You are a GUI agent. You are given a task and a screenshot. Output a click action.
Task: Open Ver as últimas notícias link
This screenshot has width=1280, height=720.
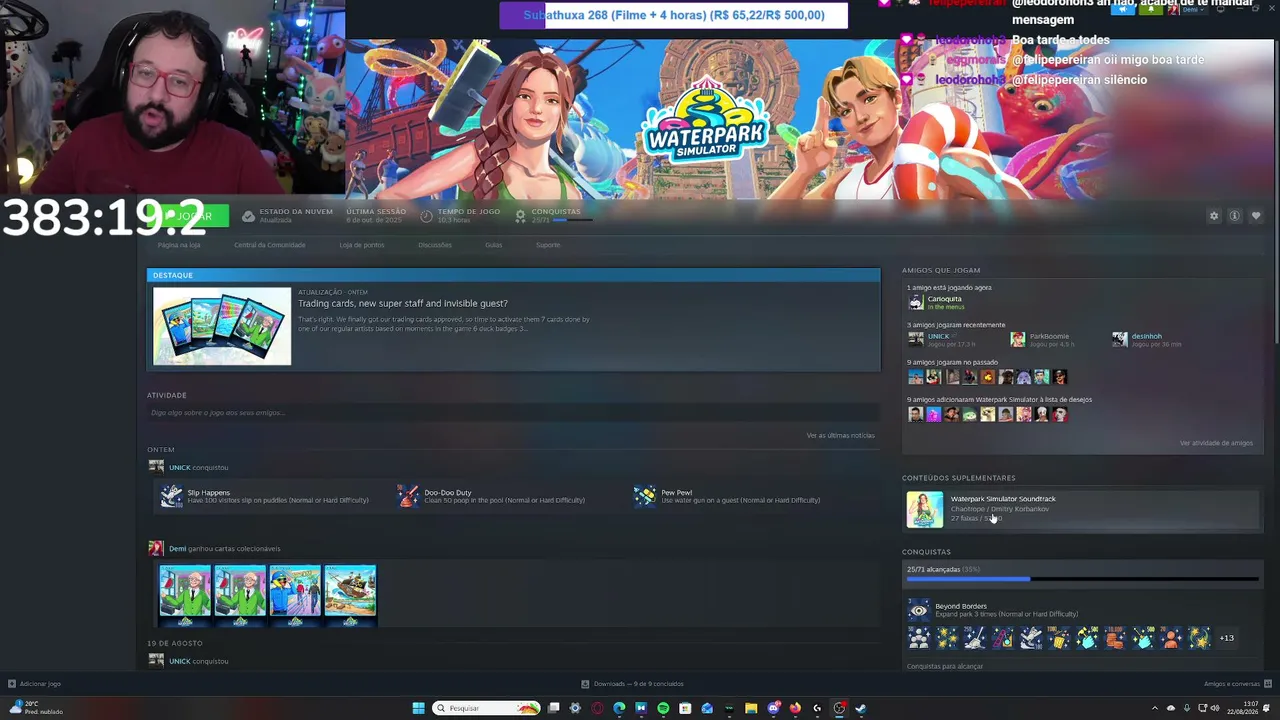click(x=841, y=436)
